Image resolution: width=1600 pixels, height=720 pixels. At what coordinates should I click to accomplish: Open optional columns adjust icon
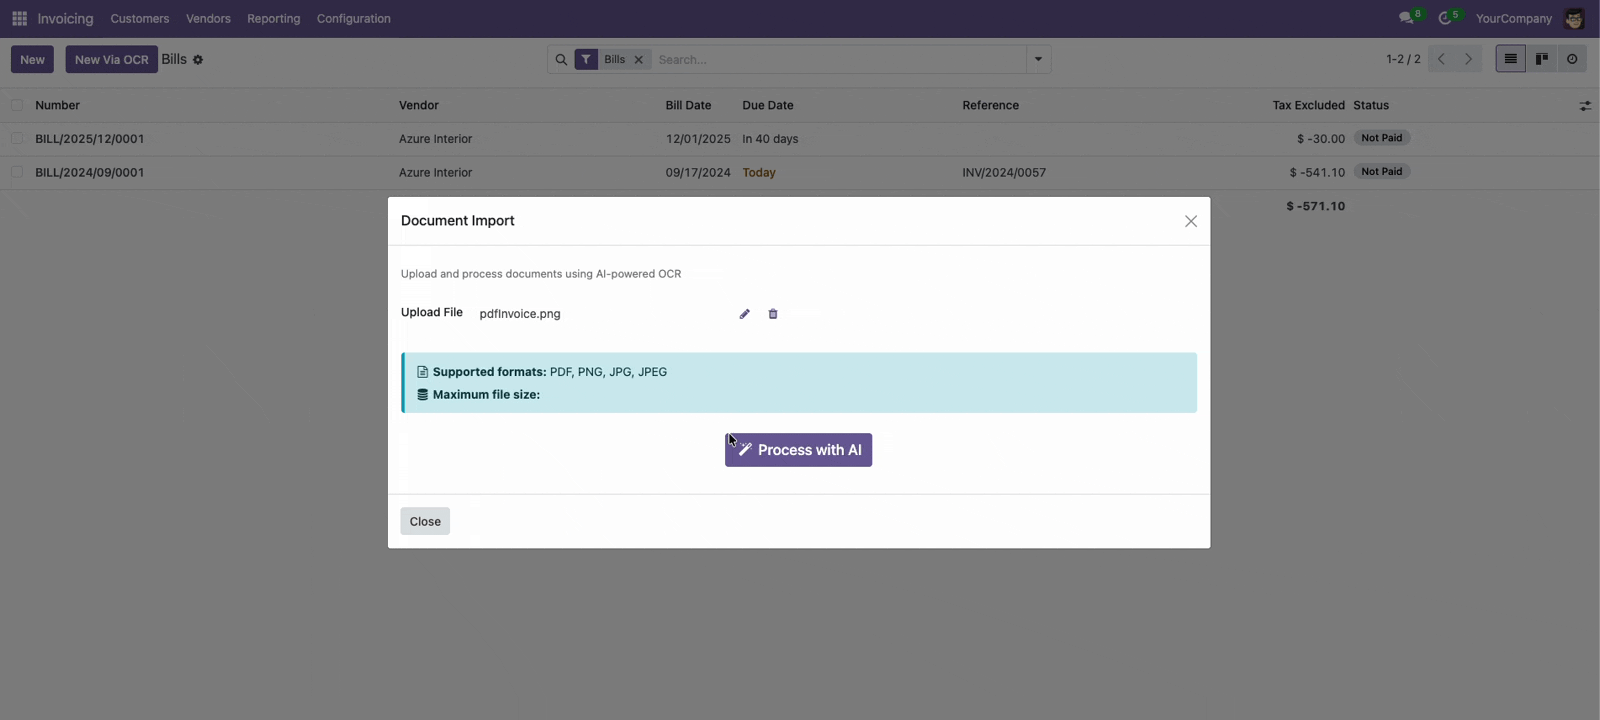1585,105
